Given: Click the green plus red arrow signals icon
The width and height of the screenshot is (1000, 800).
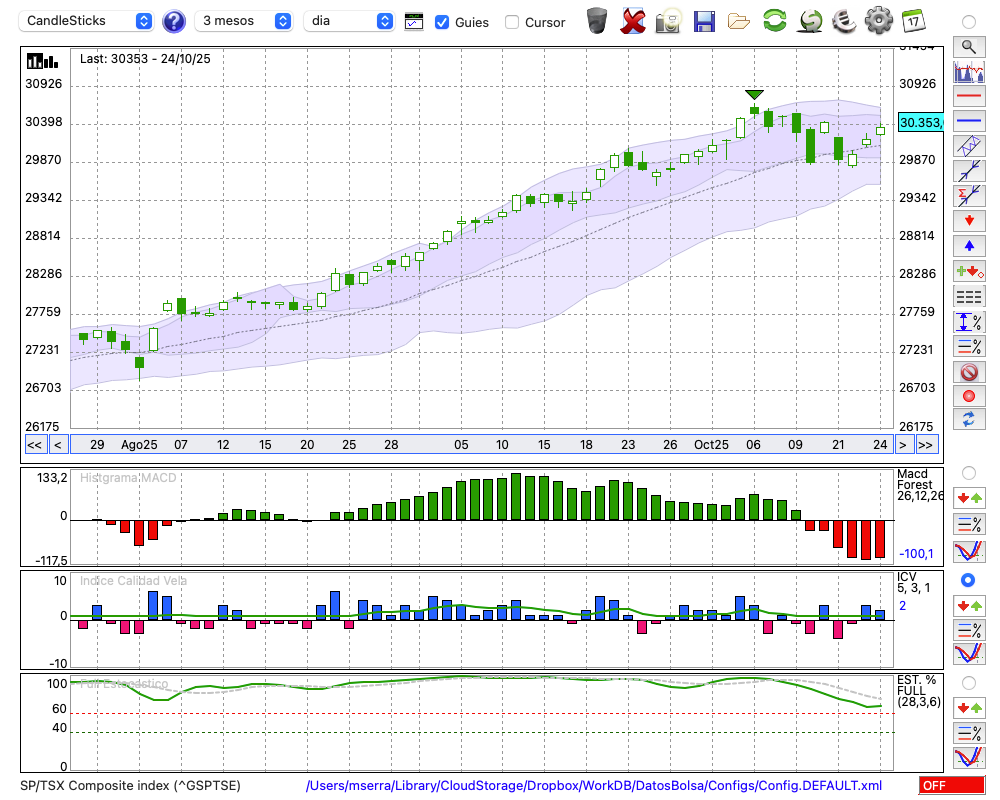Looking at the screenshot, I should 969,271.
